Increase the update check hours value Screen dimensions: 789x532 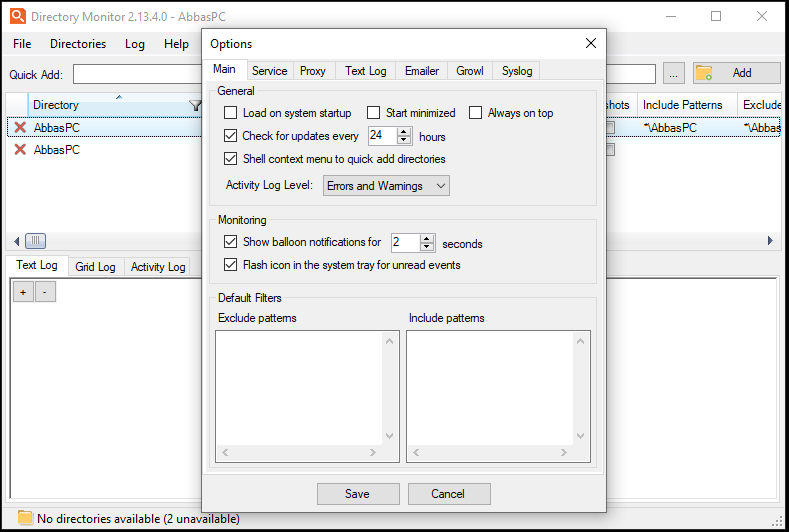(x=404, y=131)
